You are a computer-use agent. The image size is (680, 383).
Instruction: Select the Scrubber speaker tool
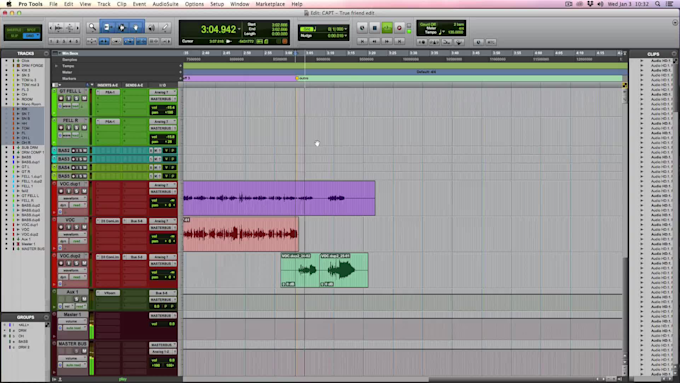coord(151,28)
